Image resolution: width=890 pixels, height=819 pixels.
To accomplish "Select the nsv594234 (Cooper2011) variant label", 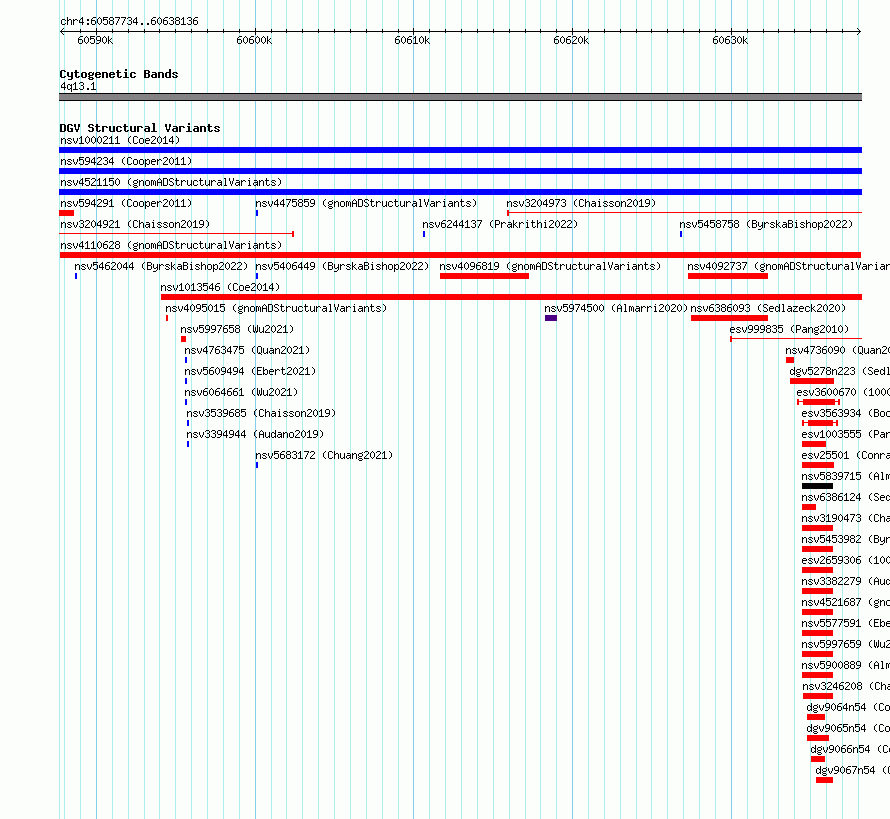I will click(126, 161).
